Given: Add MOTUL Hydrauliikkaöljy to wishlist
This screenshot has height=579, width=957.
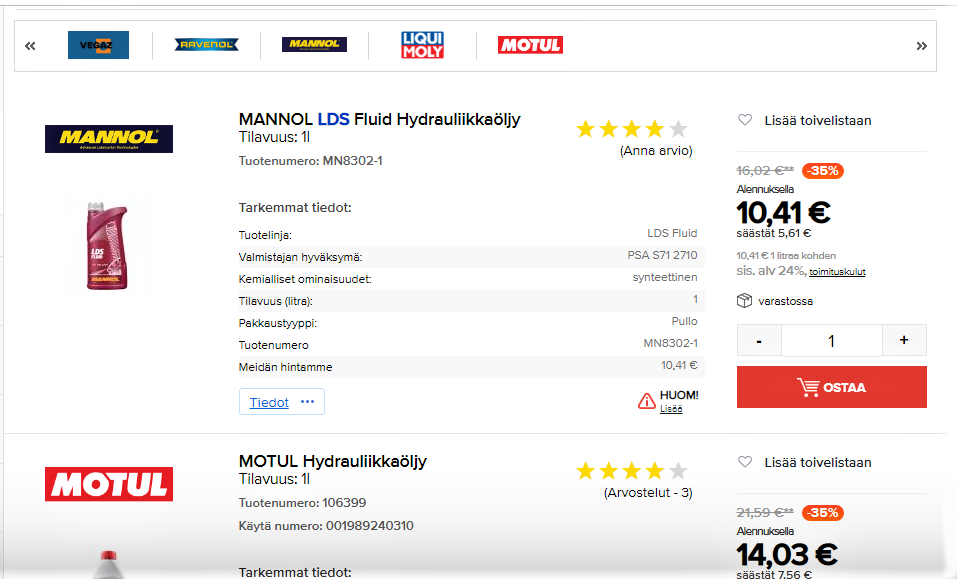Looking at the screenshot, I should (x=804, y=462).
